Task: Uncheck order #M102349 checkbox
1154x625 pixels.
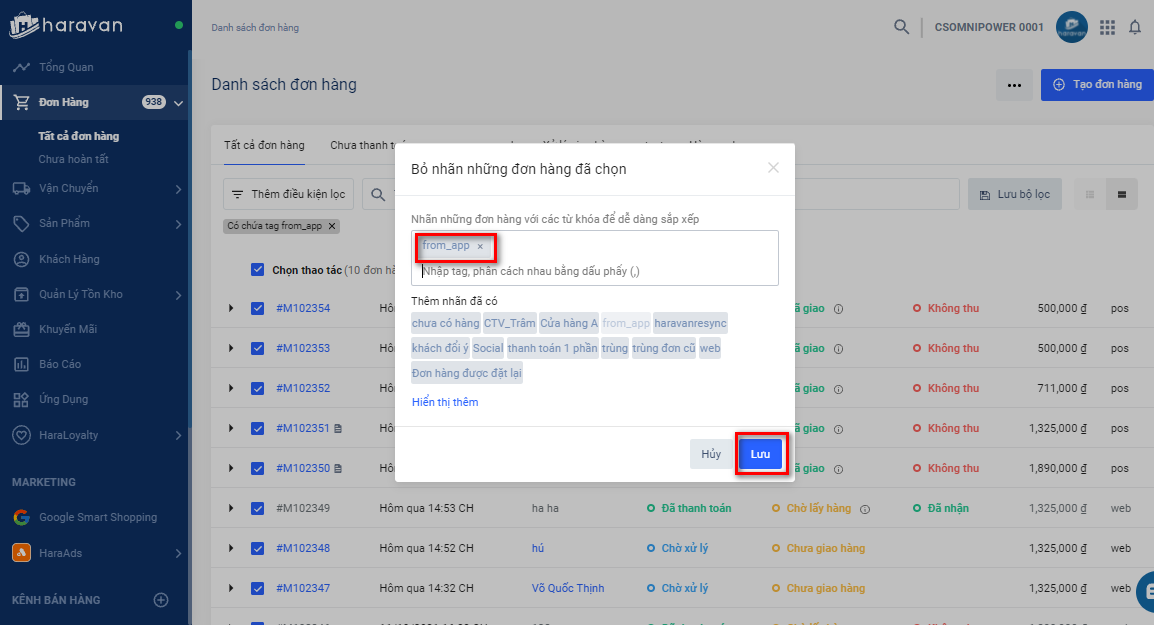Action: [257, 508]
